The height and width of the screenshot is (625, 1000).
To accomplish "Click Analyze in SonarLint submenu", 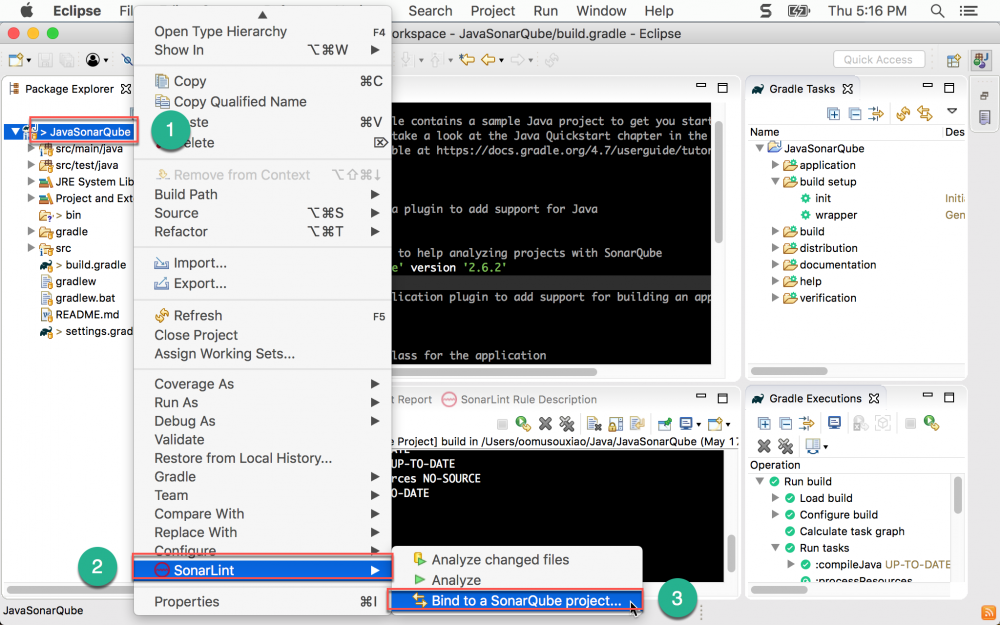I will pyautogui.click(x=448, y=580).
